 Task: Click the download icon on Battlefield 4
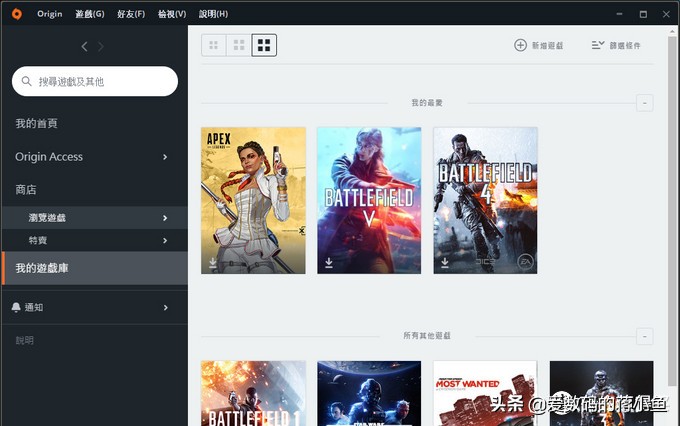coord(445,262)
